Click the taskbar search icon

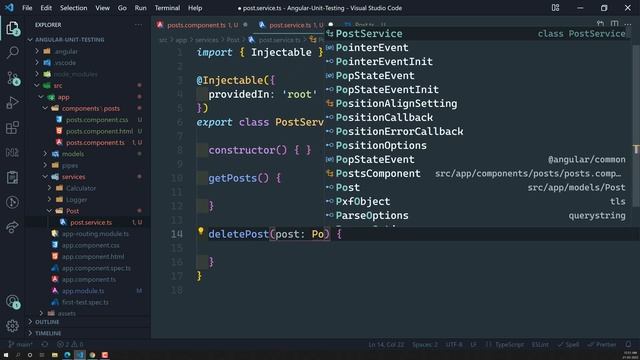18,355
